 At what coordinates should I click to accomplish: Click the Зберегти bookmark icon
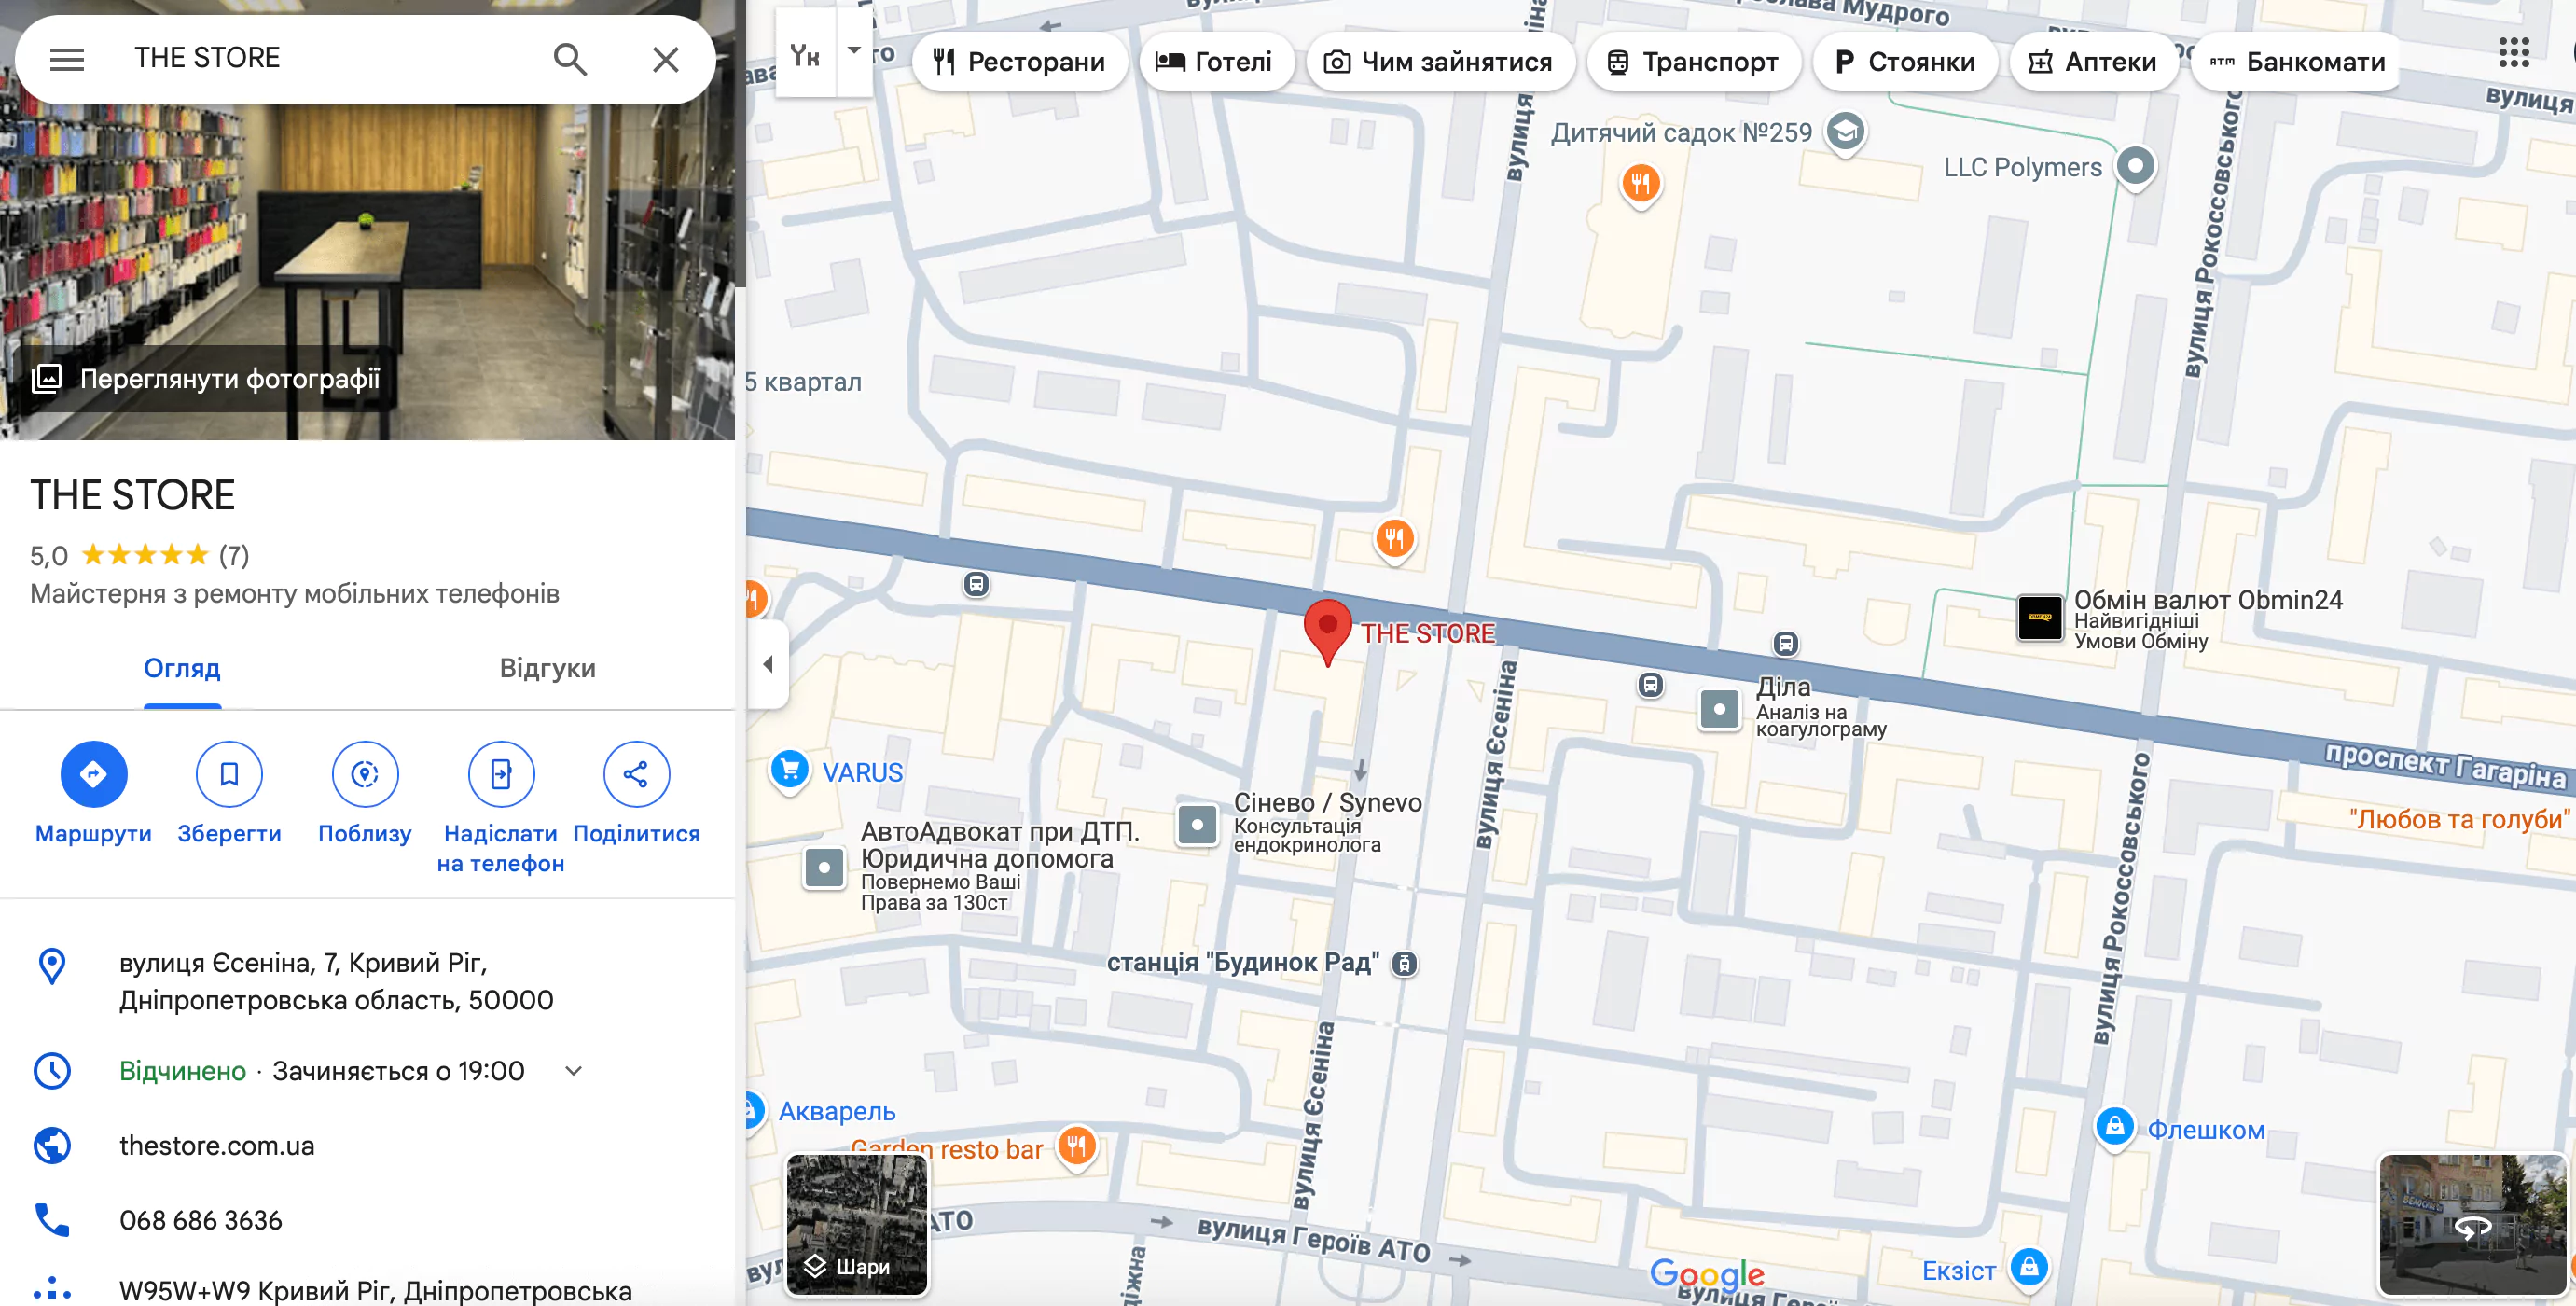pos(229,774)
